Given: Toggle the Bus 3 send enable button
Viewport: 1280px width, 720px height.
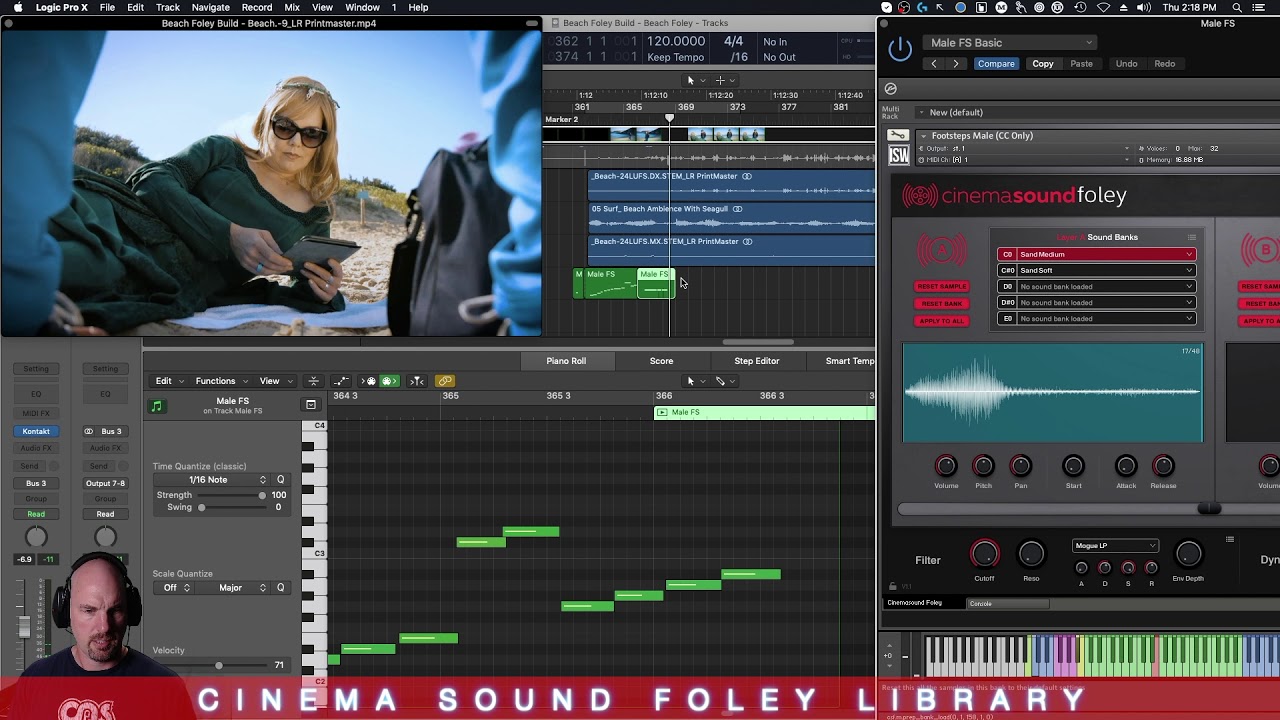Looking at the screenshot, I should pos(88,431).
